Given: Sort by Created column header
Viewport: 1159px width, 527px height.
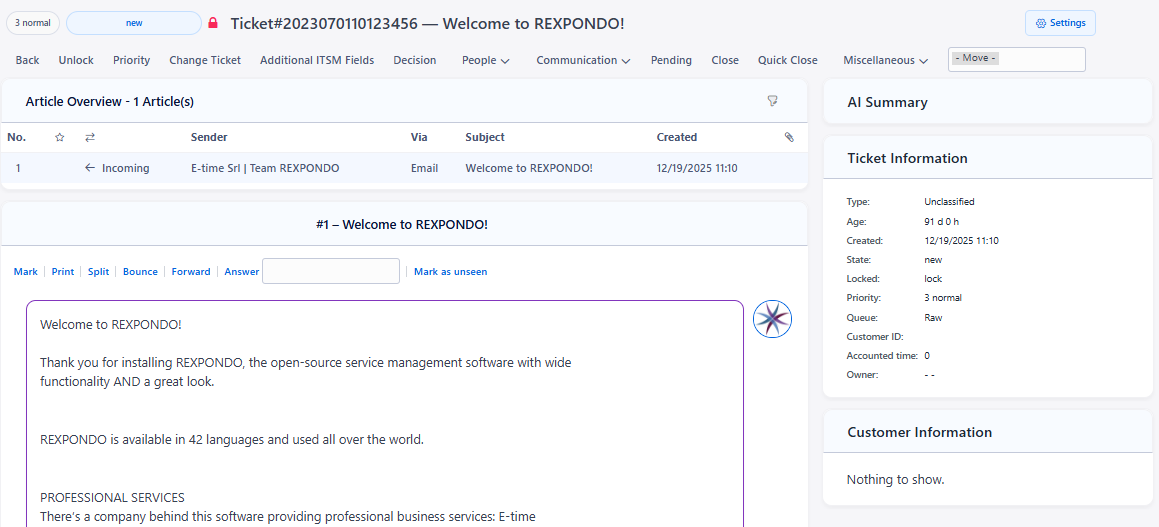Looking at the screenshot, I should [676, 137].
